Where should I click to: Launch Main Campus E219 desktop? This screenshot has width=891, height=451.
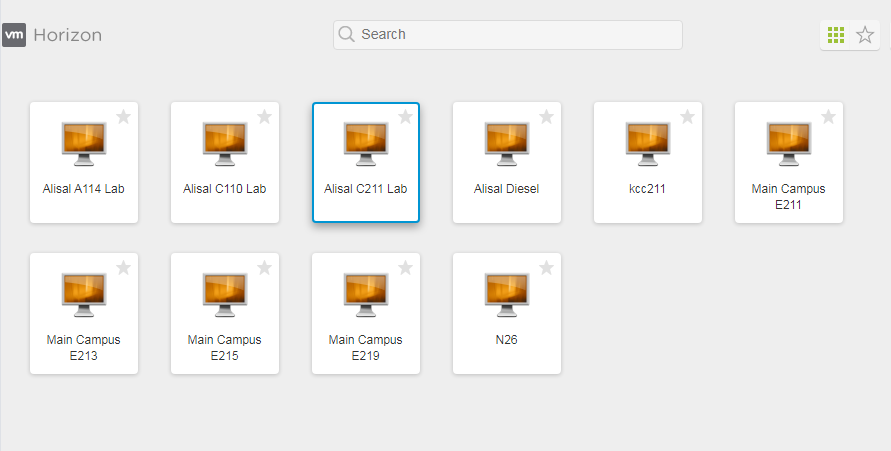click(x=366, y=295)
